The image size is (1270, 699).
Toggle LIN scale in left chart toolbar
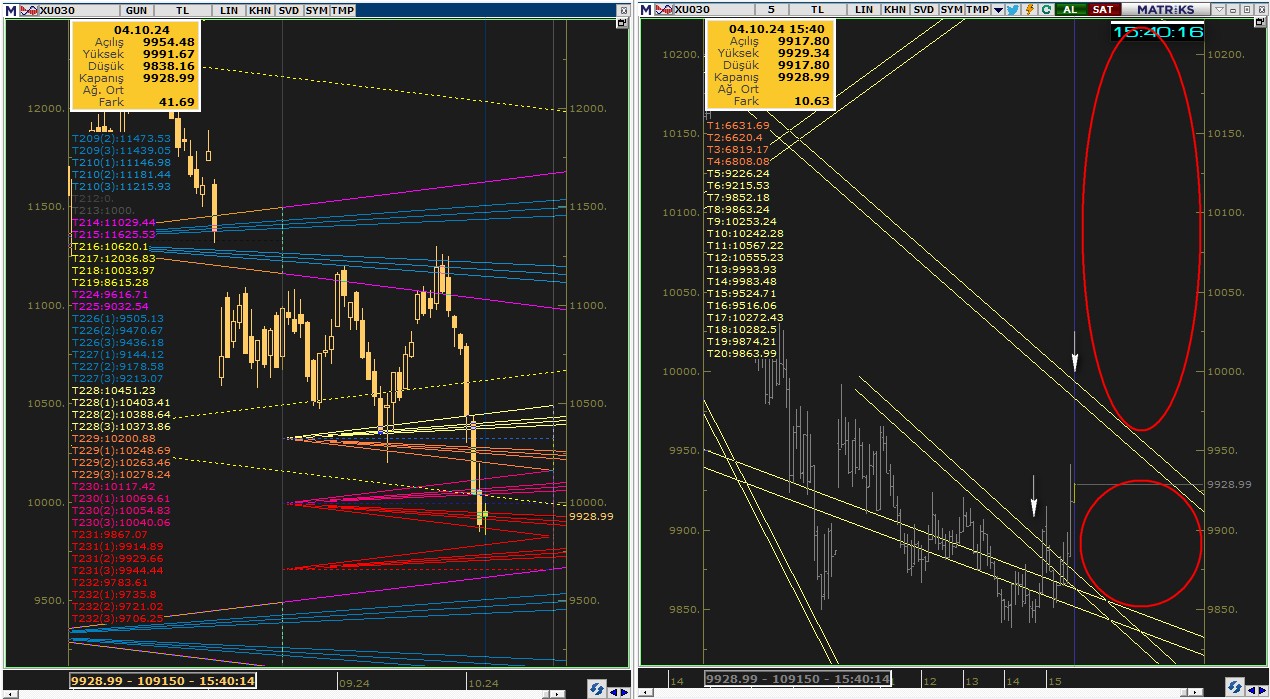[229, 9]
